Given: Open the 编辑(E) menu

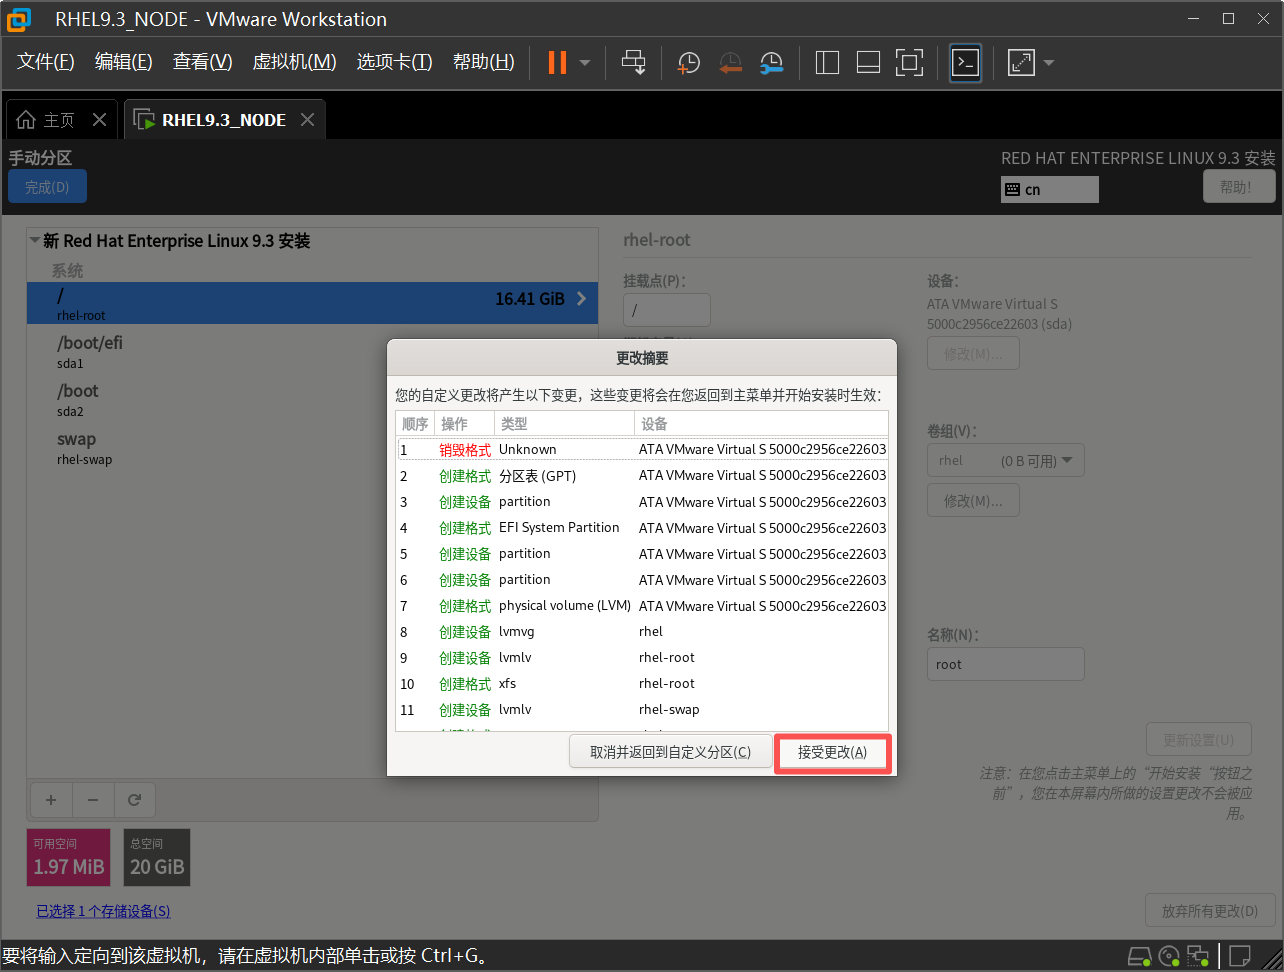Looking at the screenshot, I should click(123, 62).
